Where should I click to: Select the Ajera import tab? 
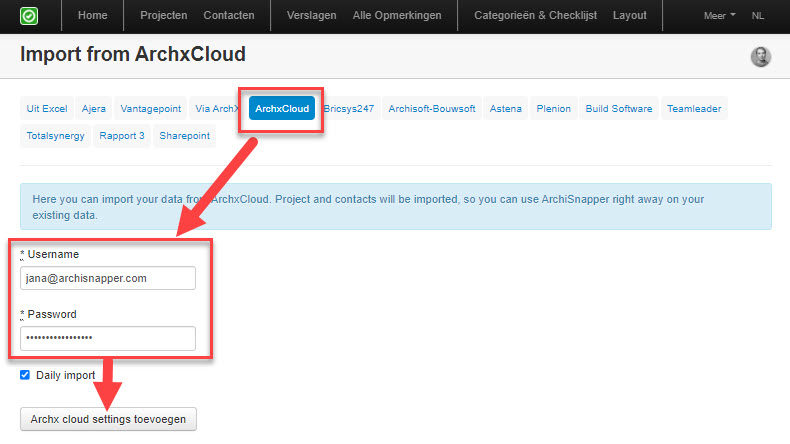[x=94, y=108]
